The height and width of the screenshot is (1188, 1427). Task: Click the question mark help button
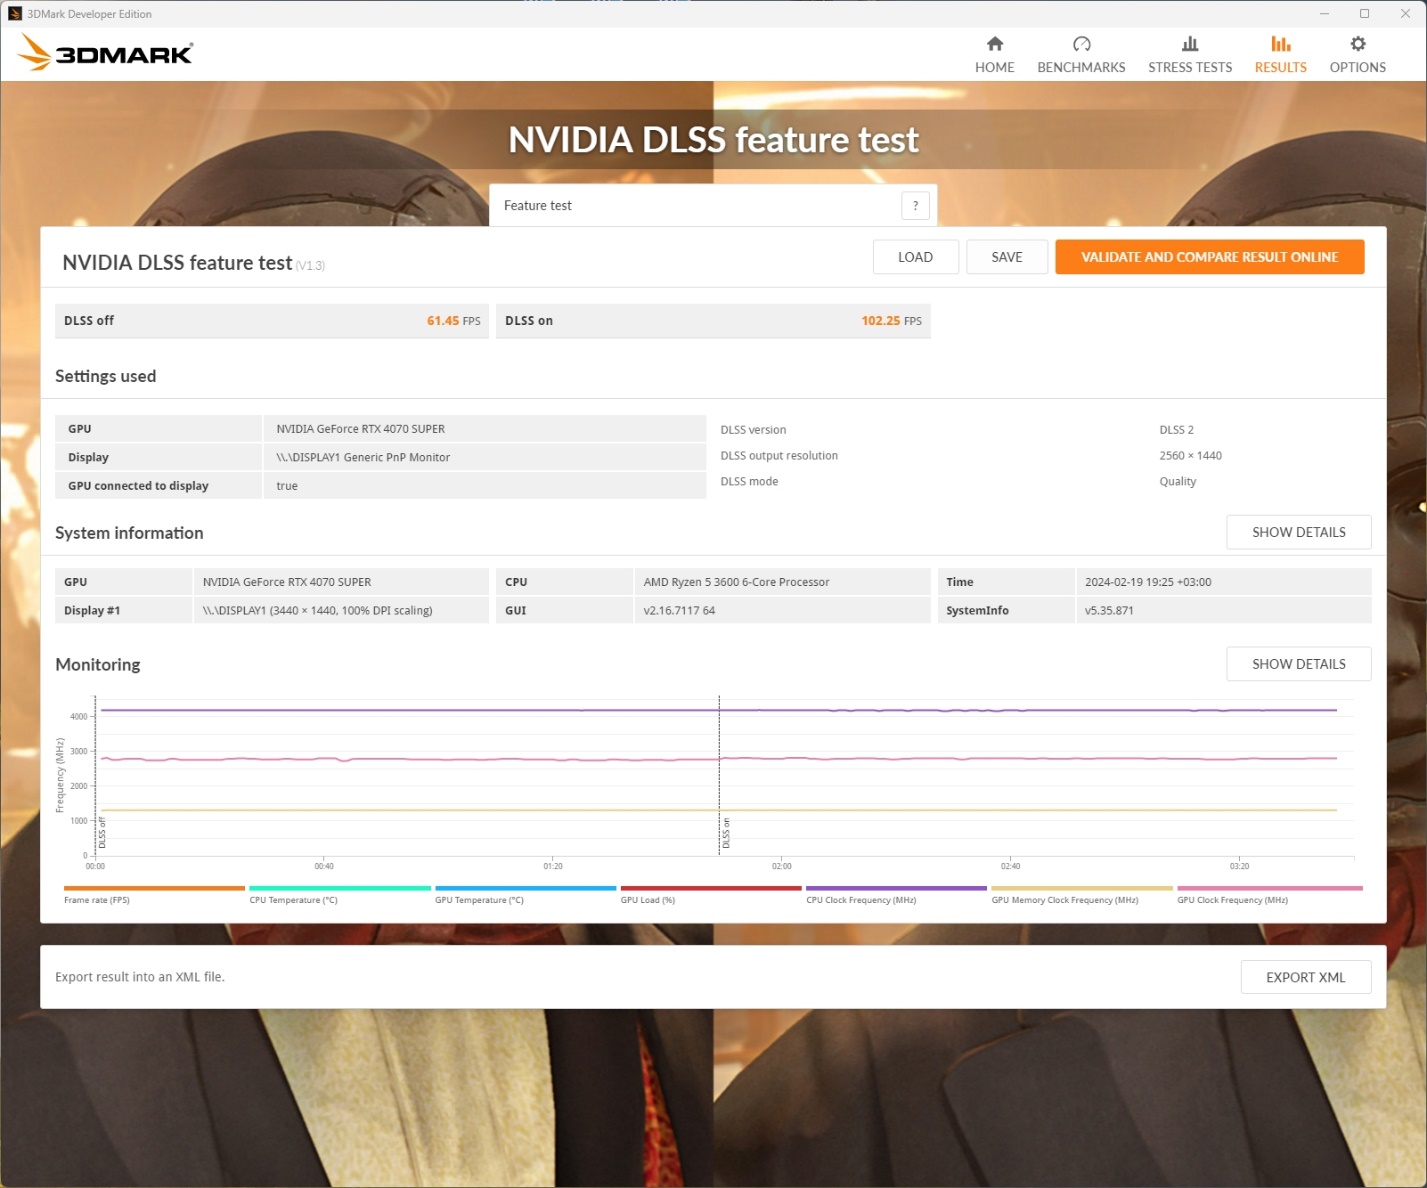[915, 205]
